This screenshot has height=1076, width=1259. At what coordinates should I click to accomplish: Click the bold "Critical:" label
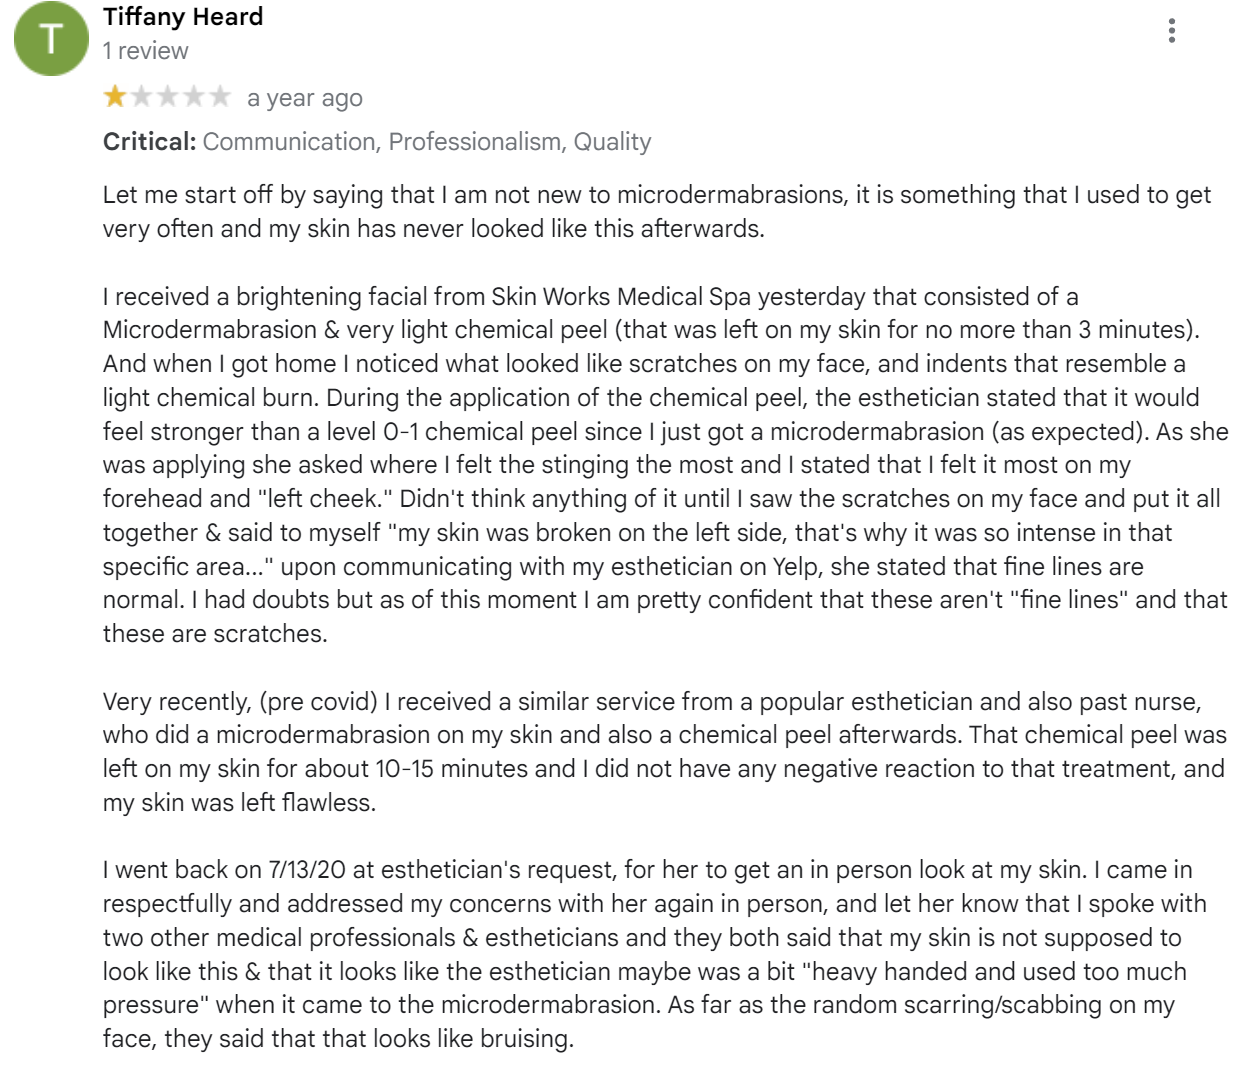click(x=149, y=142)
